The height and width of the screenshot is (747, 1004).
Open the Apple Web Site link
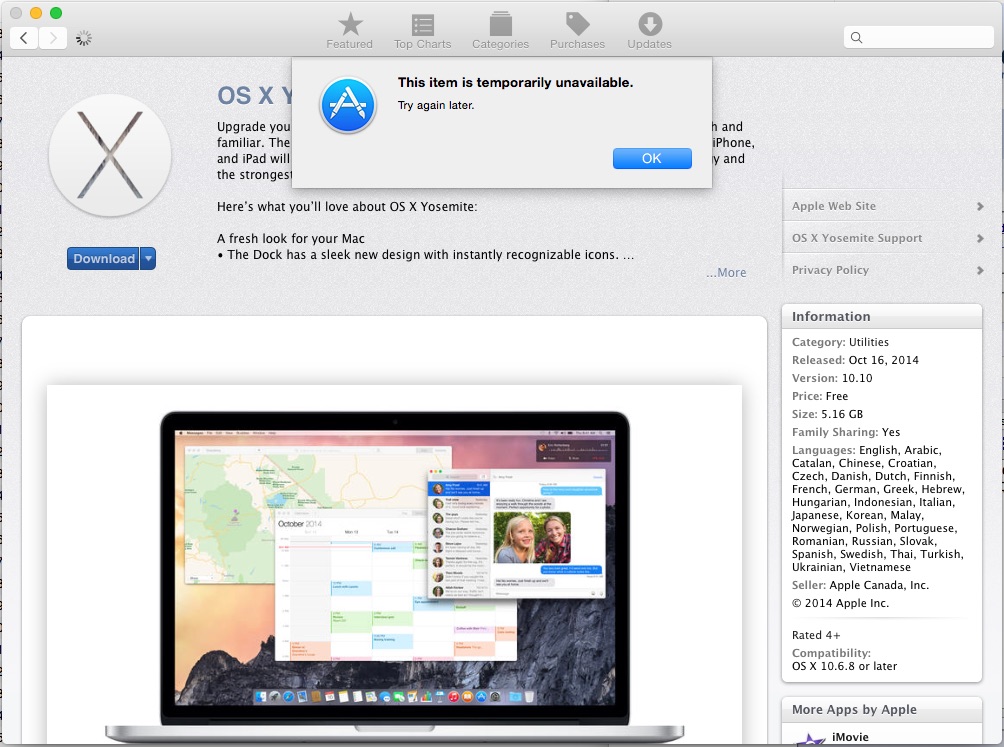click(834, 206)
